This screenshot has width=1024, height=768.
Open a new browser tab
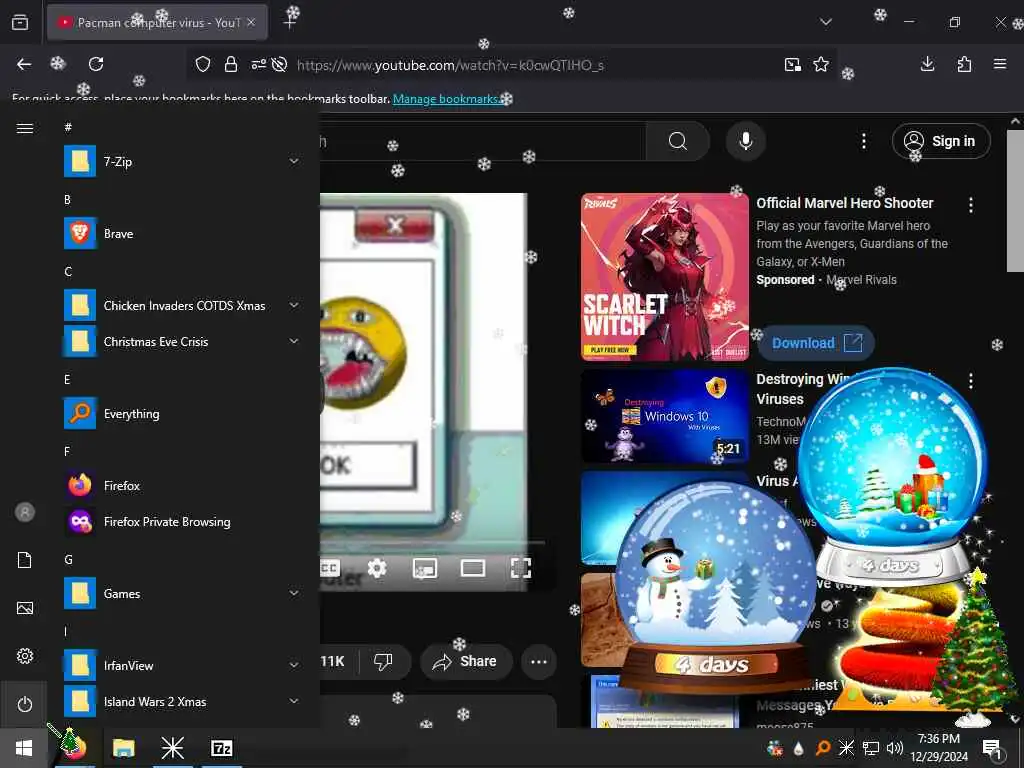click(290, 22)
